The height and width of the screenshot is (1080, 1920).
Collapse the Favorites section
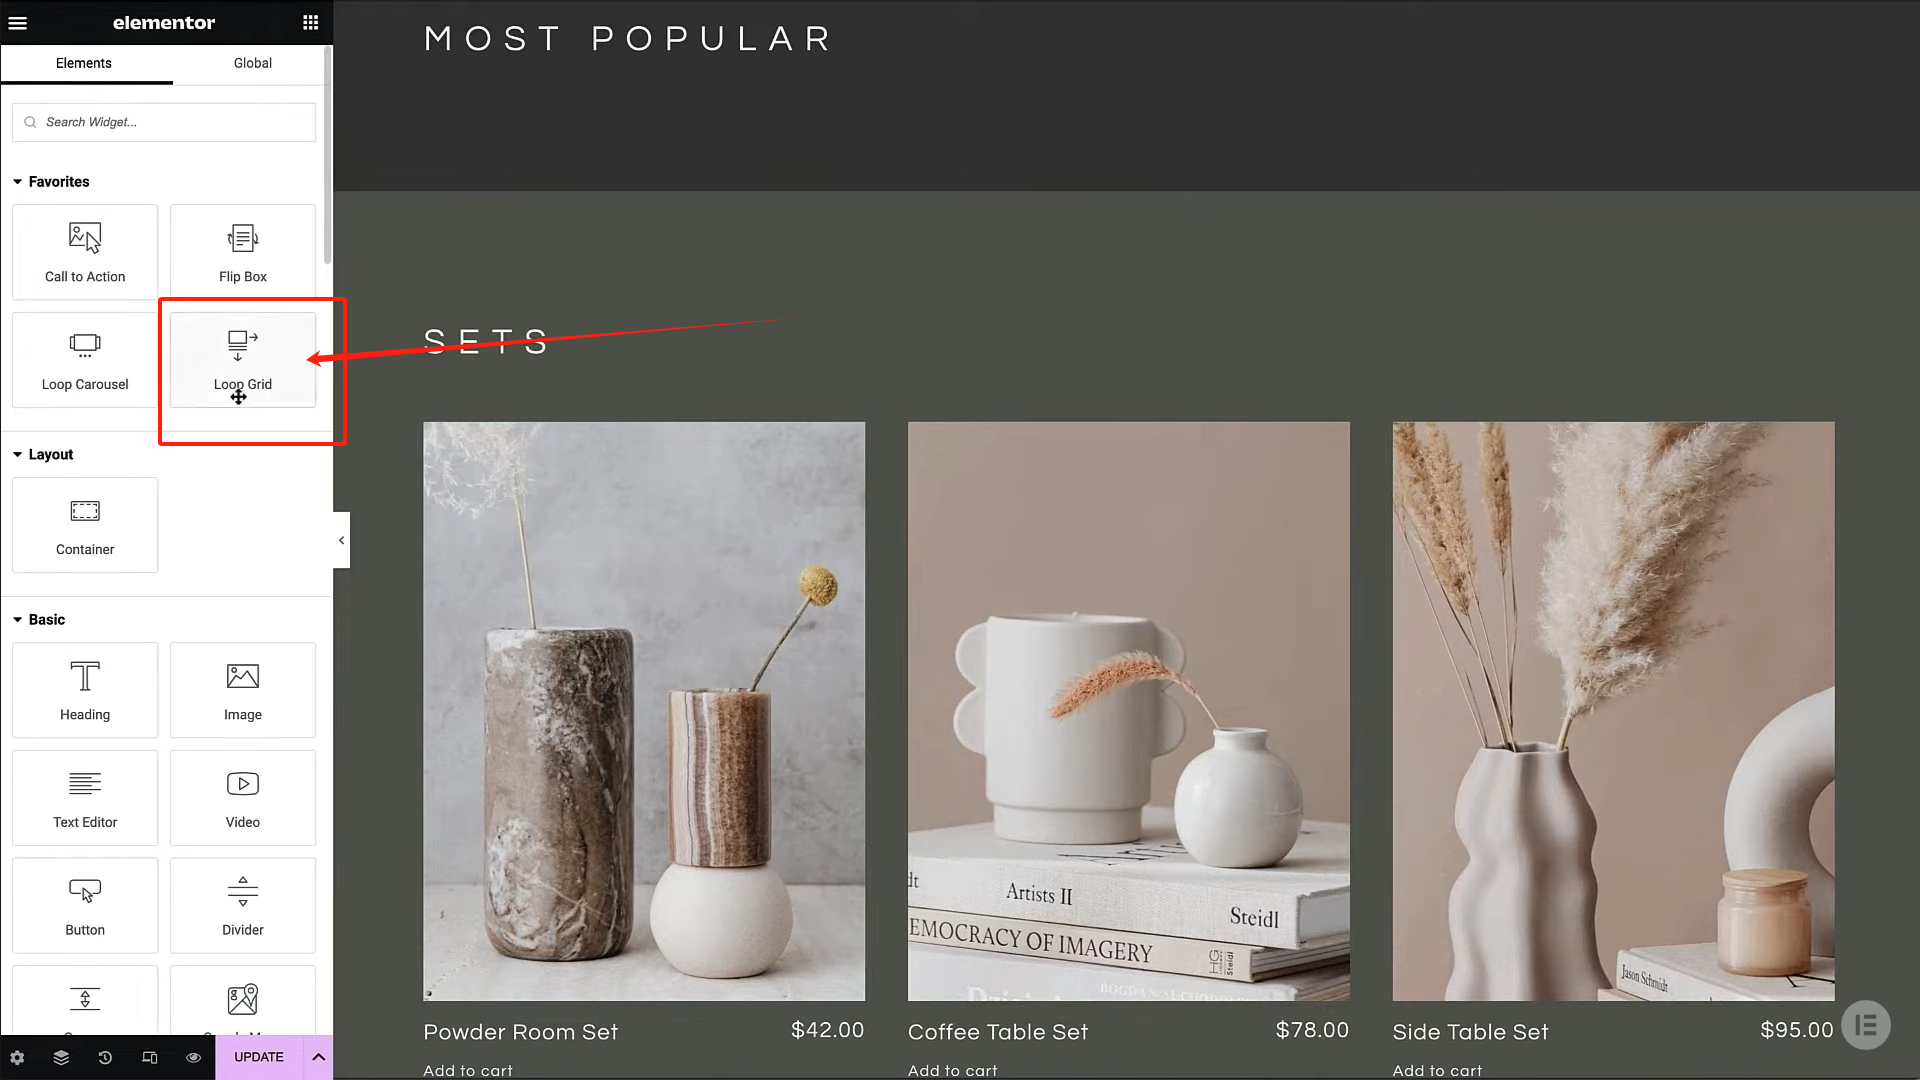tap(51, 181)
